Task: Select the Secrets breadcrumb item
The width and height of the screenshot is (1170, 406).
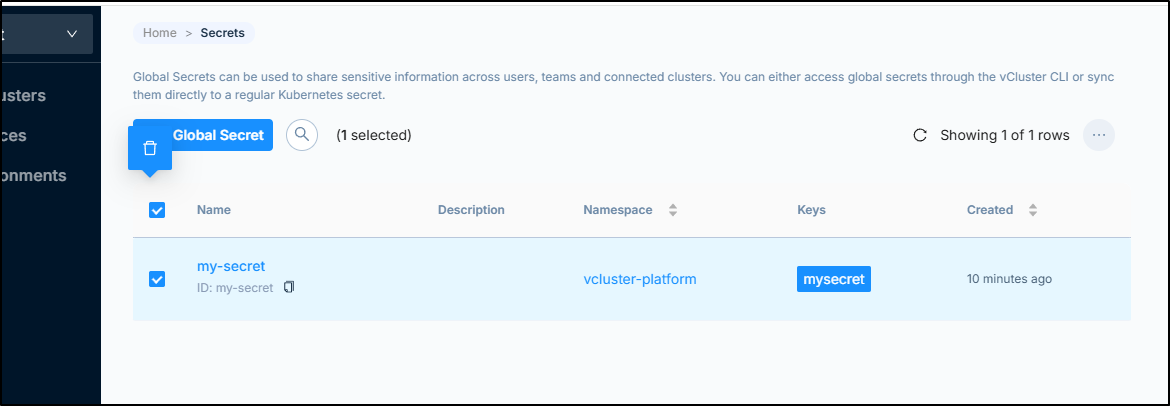Action: tap(222, 33)
